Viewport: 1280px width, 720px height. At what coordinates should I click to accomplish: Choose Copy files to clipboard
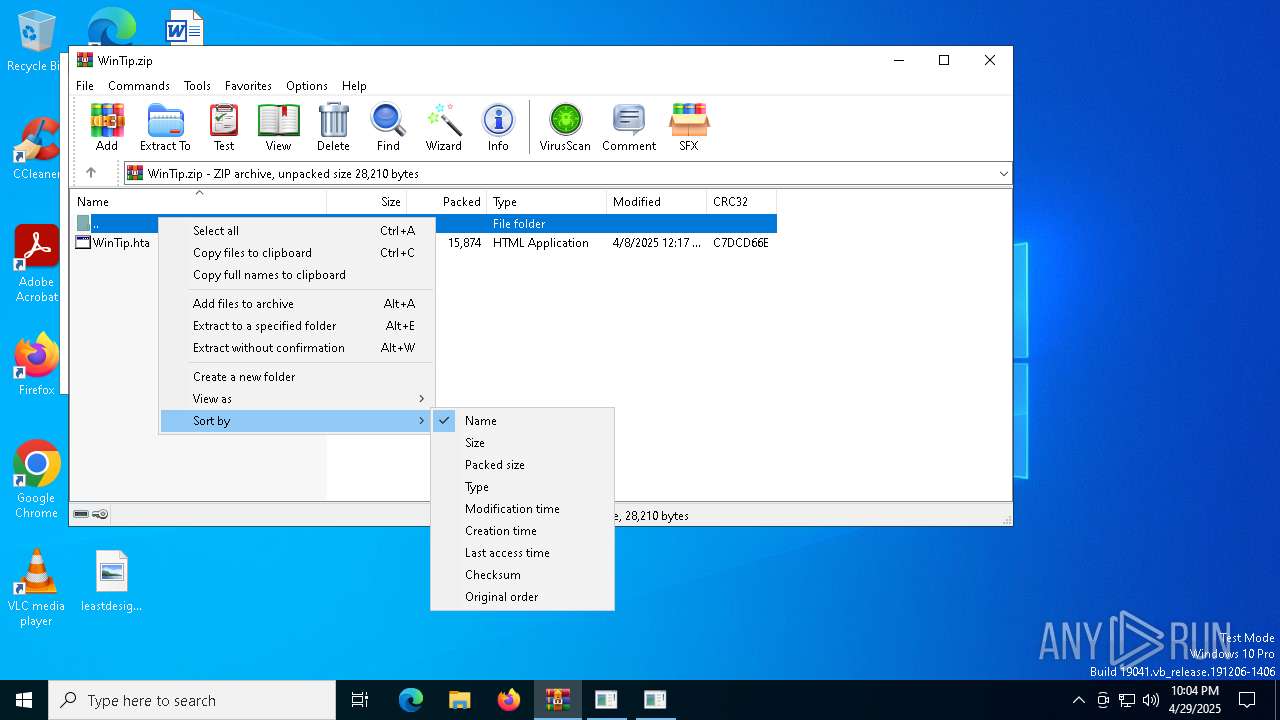(x=297, y=253)
